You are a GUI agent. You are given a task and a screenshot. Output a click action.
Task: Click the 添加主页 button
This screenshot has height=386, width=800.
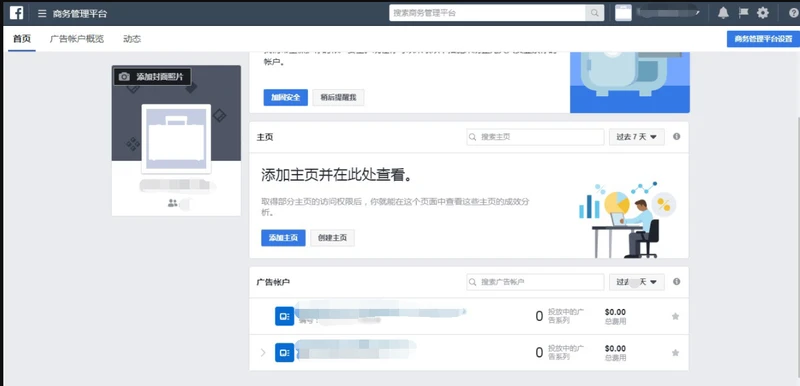pyautogui.click(x=283, y=238)
